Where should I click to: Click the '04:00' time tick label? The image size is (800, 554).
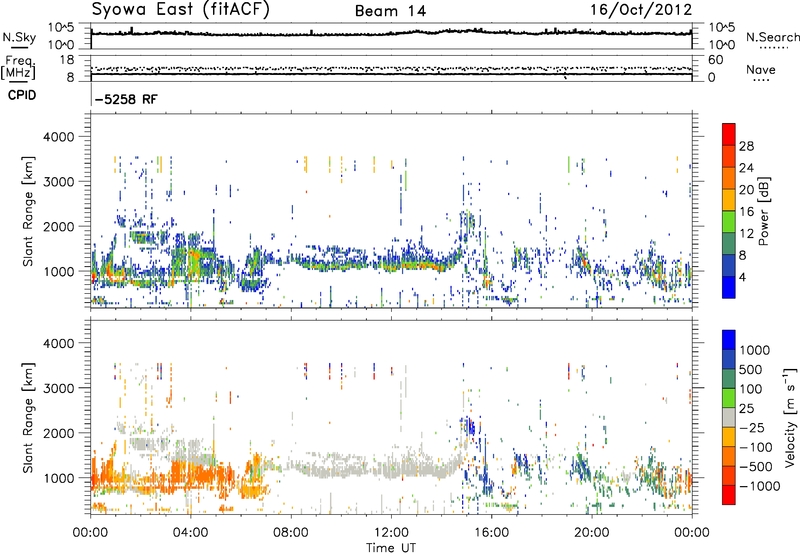click(190, 533)
